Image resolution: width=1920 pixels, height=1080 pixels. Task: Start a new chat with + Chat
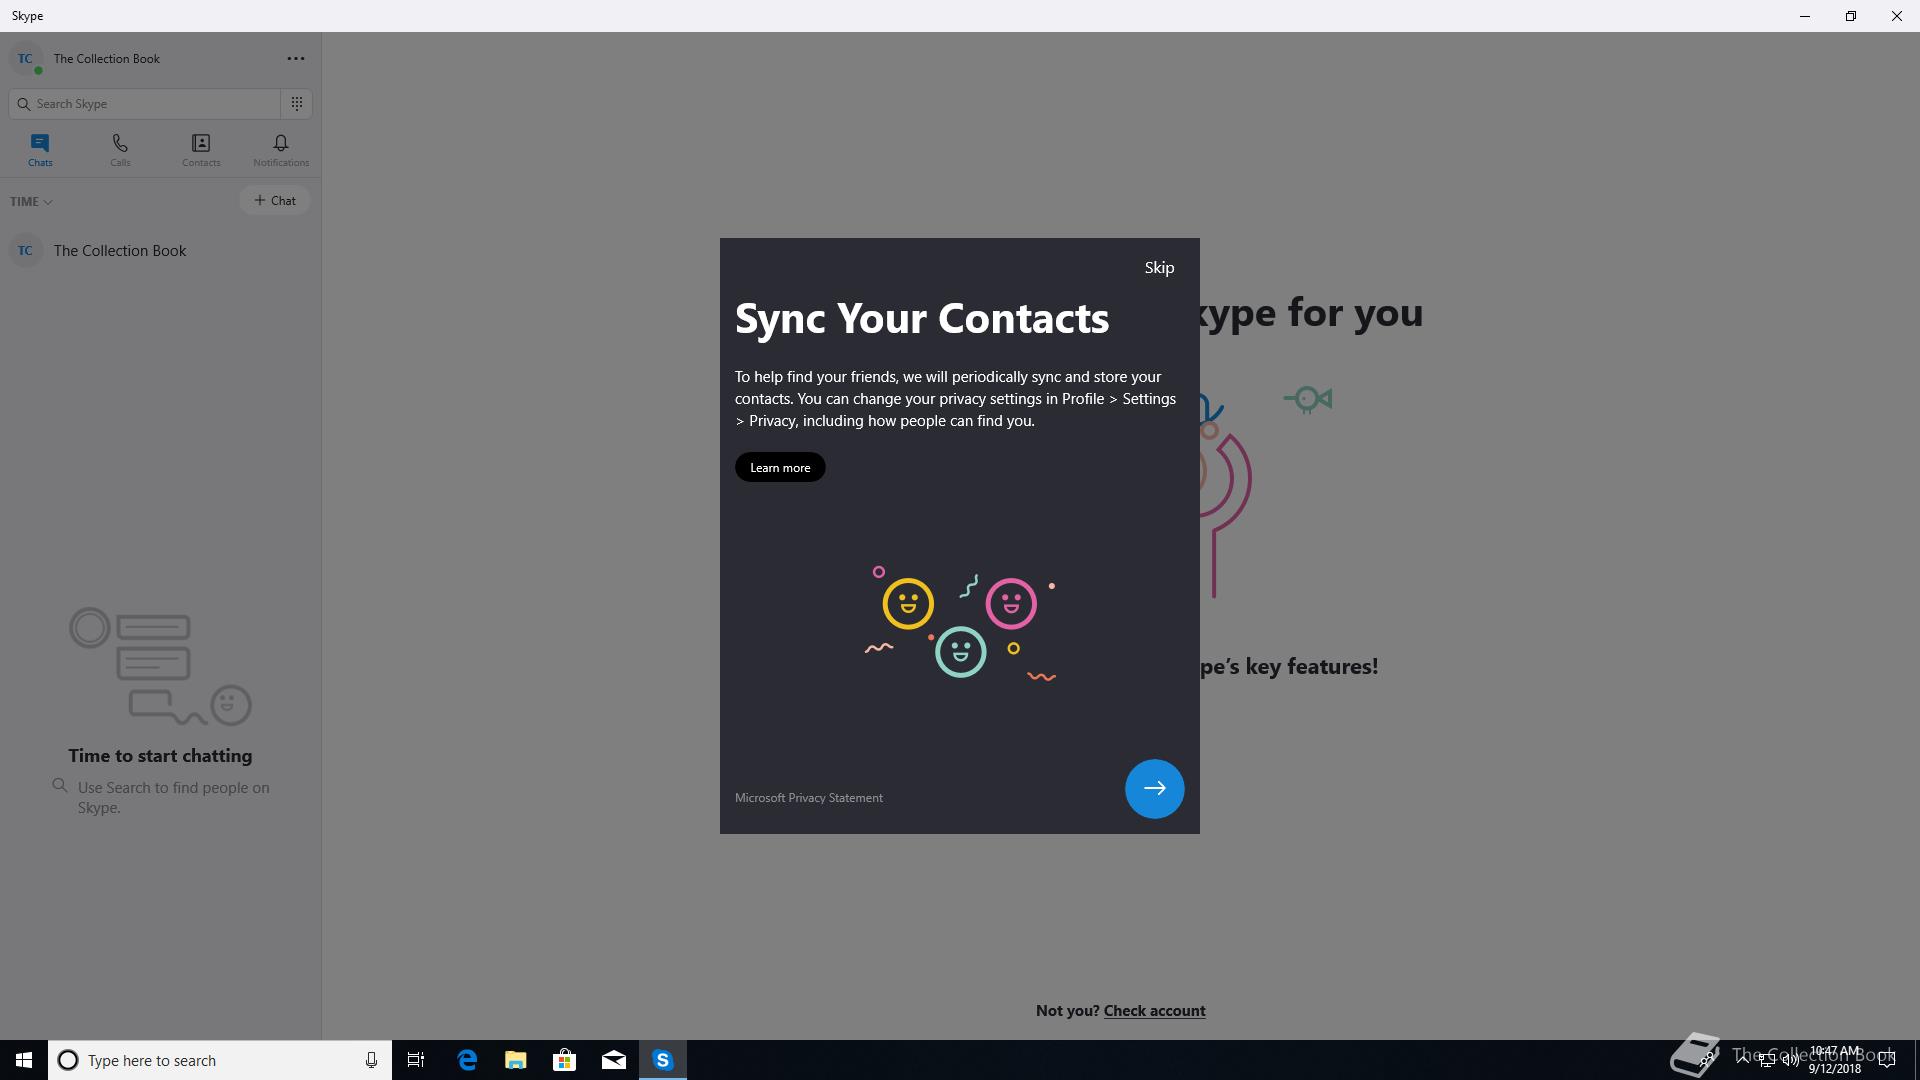click(x=274, y=201)
